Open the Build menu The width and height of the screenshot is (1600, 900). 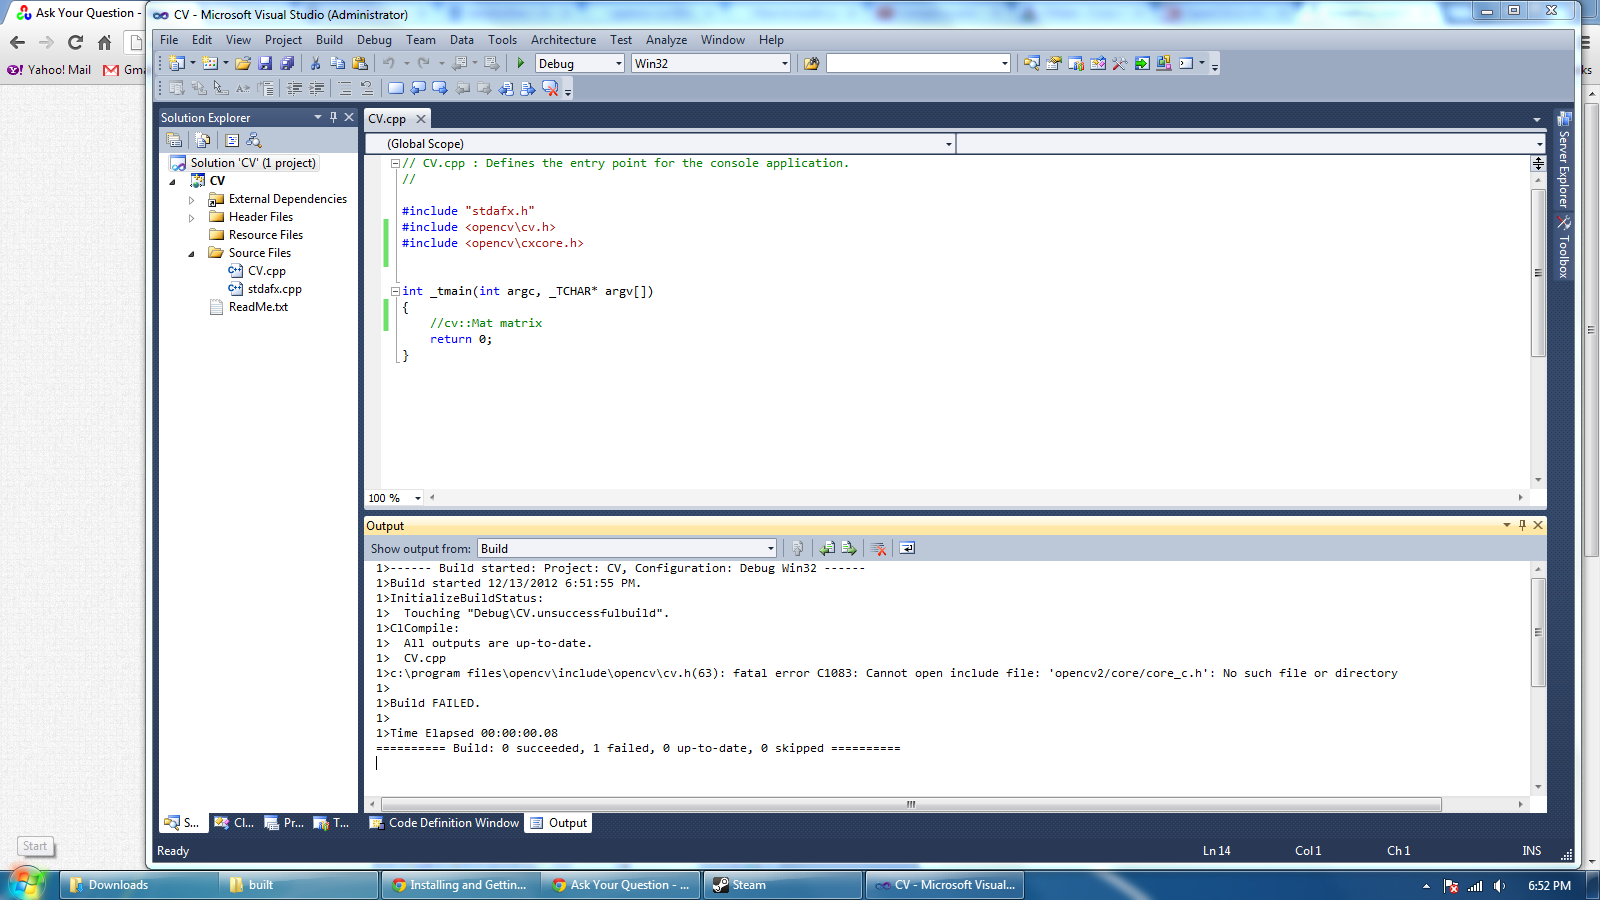pyautogui.click(x=329, y=40)
